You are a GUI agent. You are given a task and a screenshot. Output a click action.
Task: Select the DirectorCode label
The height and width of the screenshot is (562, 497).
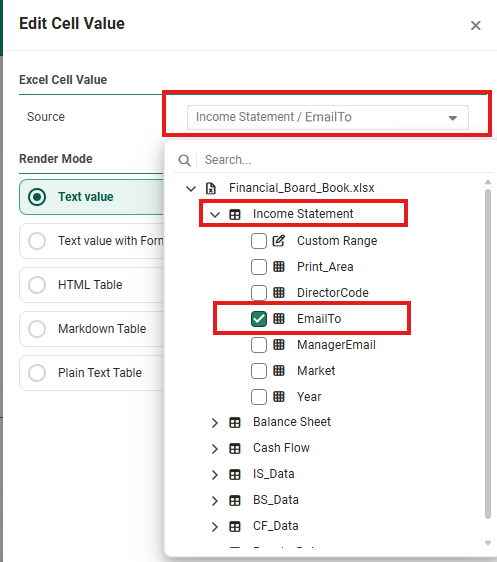coord(333,292)
